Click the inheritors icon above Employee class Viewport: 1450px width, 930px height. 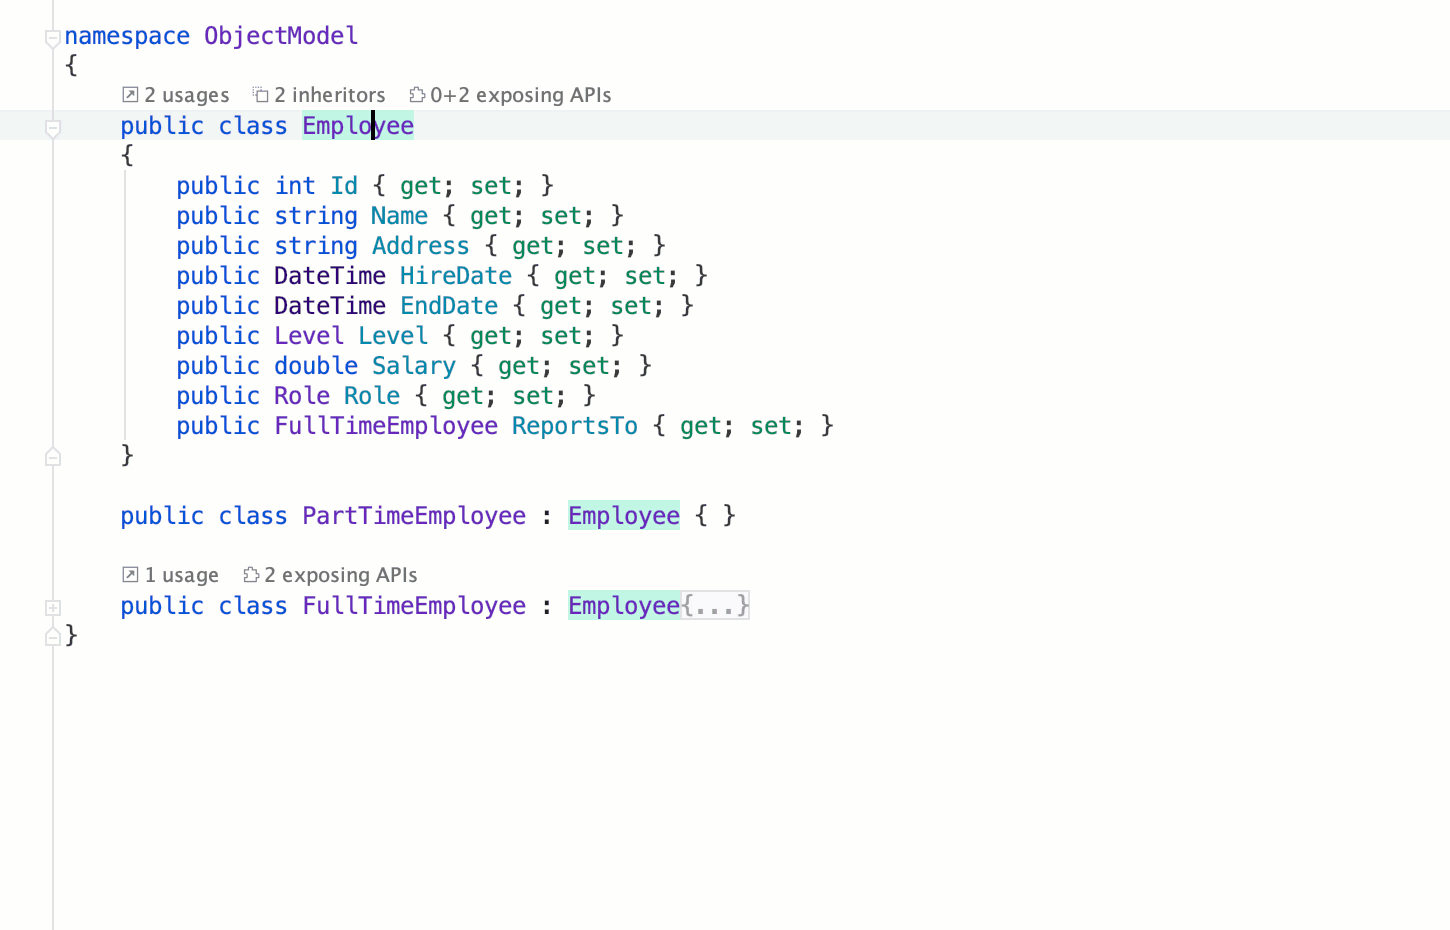[260, 94]
